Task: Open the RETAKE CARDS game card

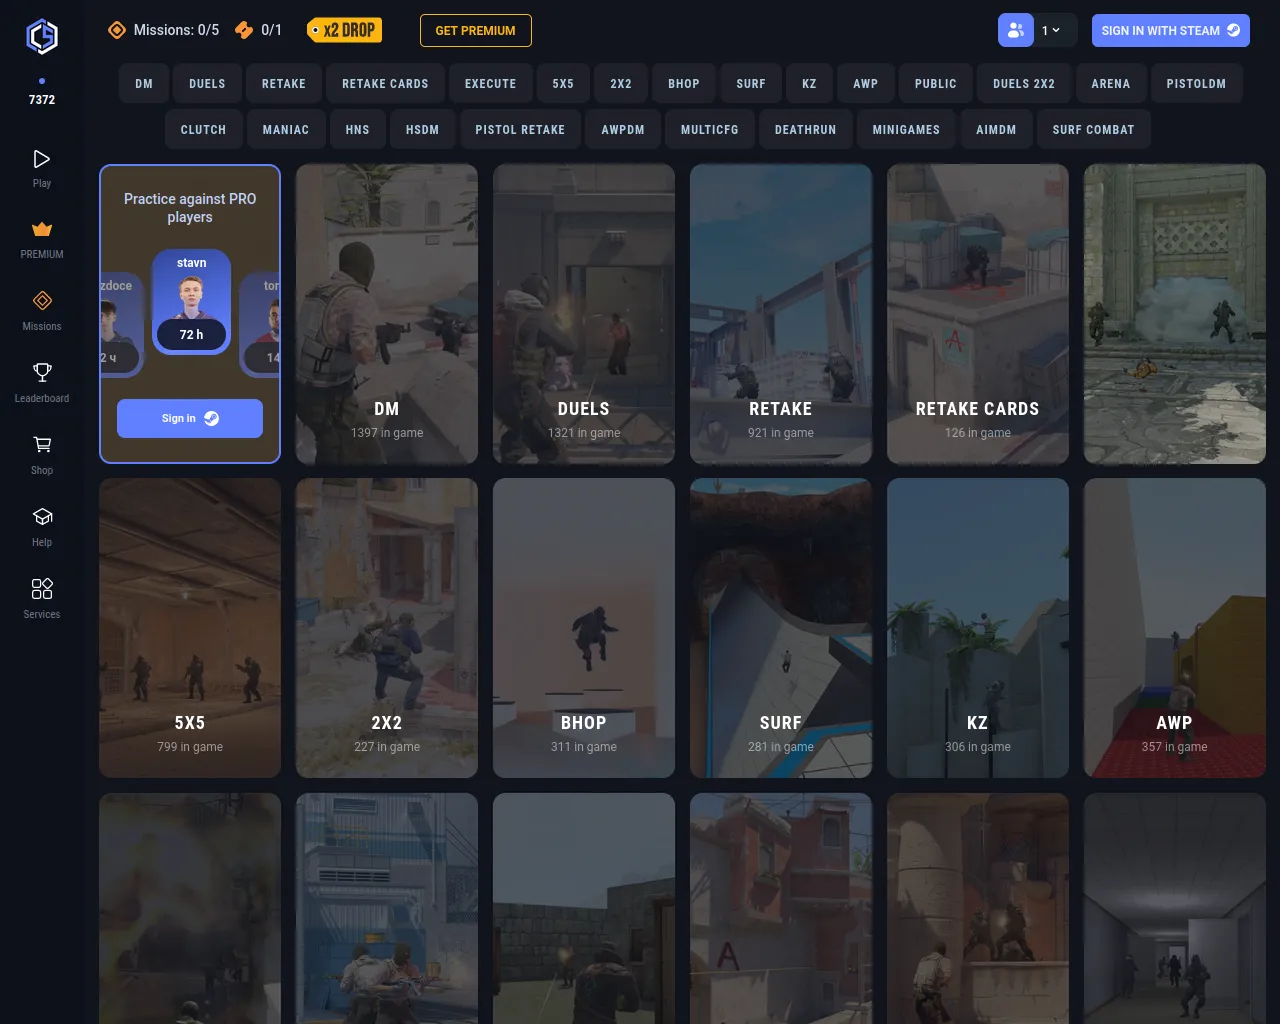Action: [x=977, y=314]
